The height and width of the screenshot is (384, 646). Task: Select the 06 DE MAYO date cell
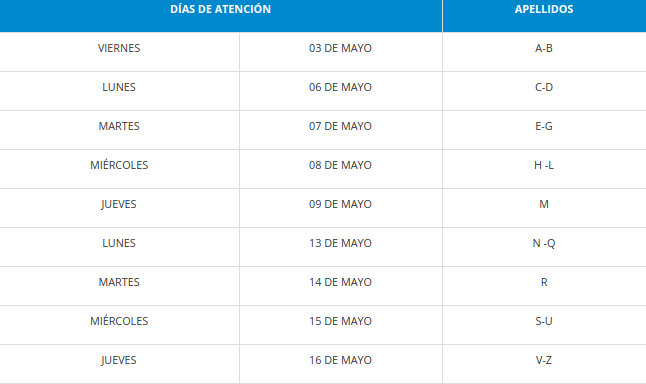pyautogui.click(x=341, y=91)
